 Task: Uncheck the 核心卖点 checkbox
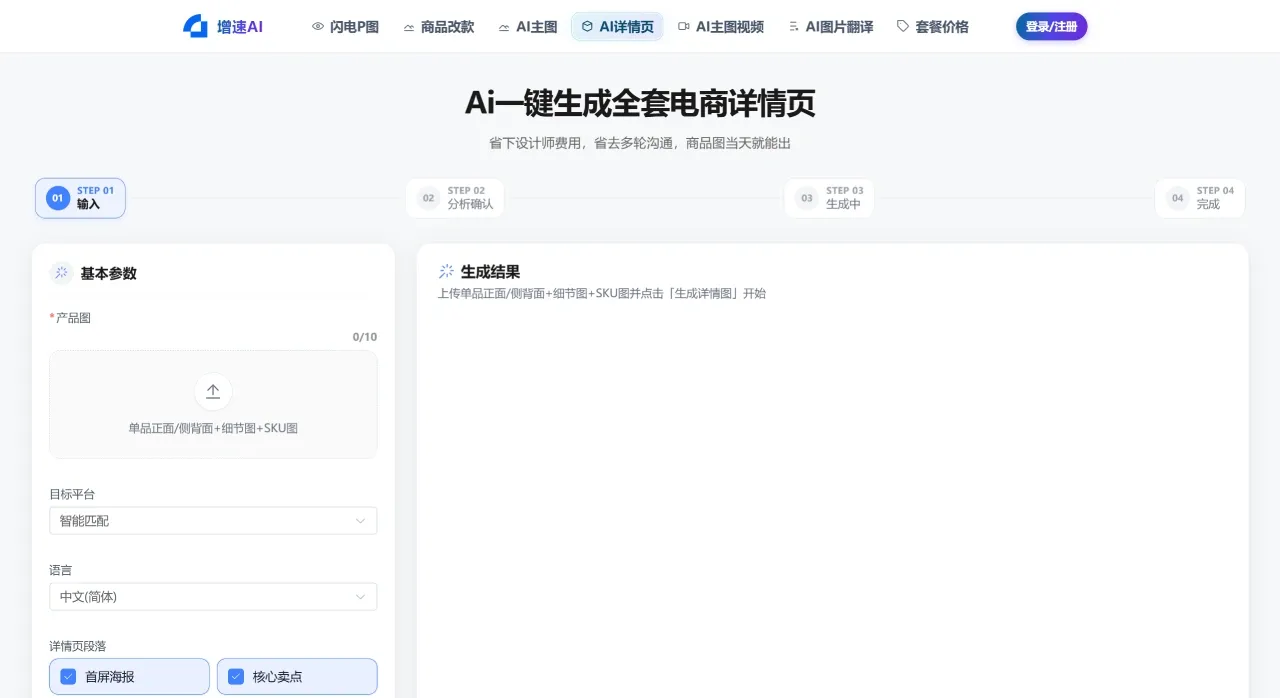point(236,676)
